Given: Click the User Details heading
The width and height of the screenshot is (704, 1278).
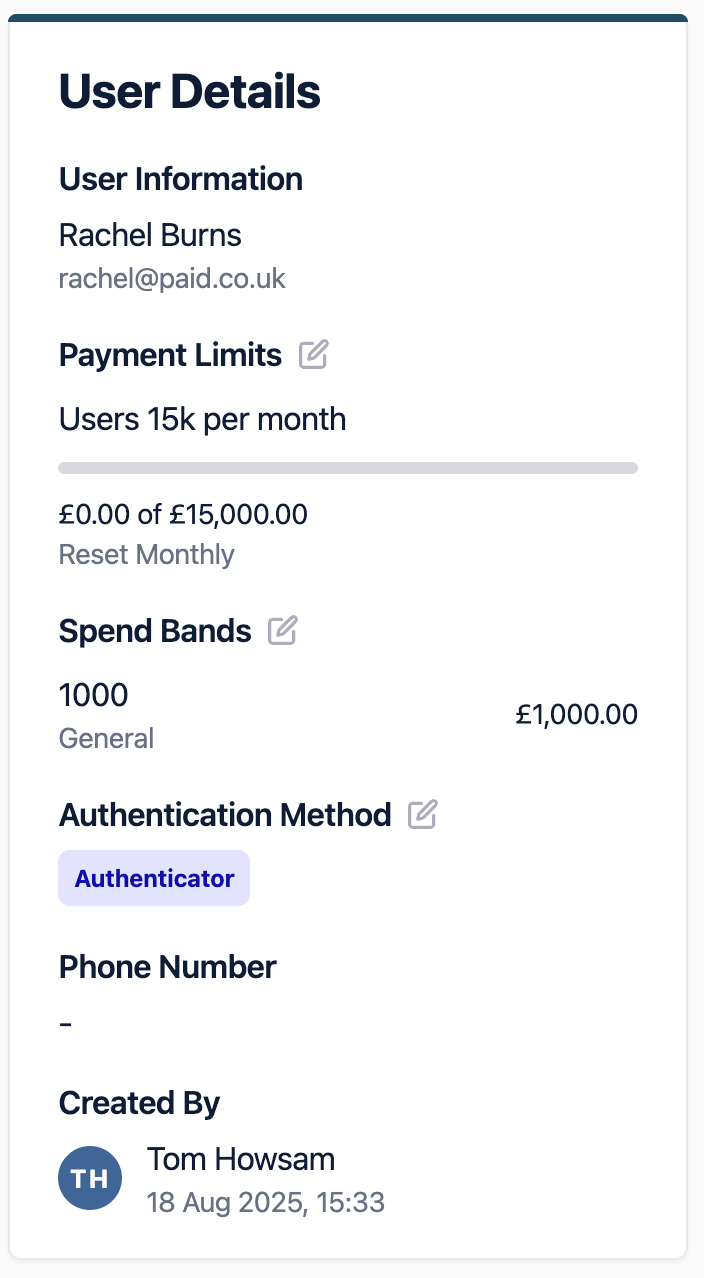Looking at the screenshot, I should [x=189, y=92].
